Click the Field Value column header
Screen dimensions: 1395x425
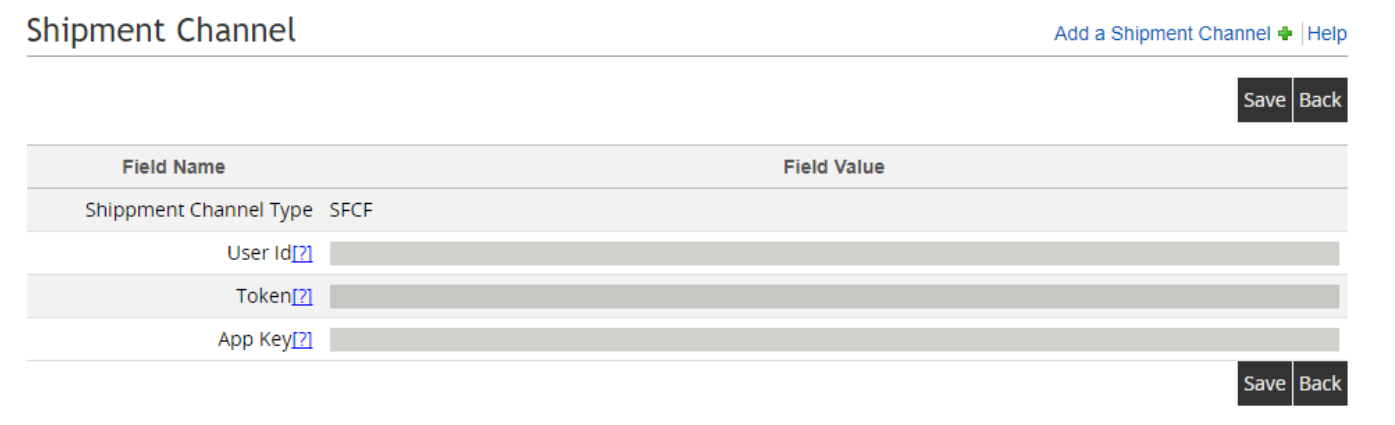click(834, 167)
